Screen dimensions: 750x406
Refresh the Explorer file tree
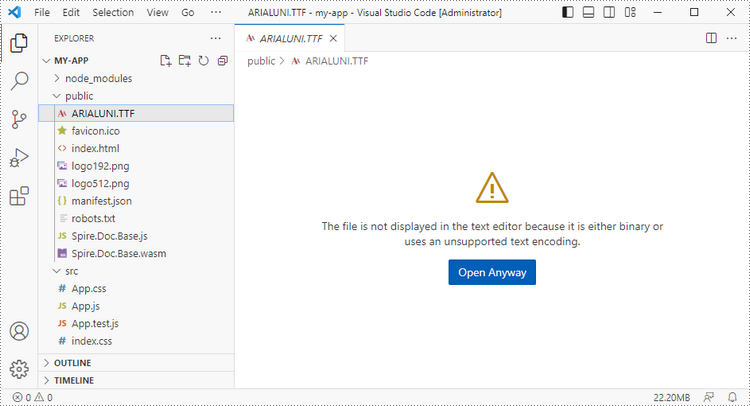point(203,61)
